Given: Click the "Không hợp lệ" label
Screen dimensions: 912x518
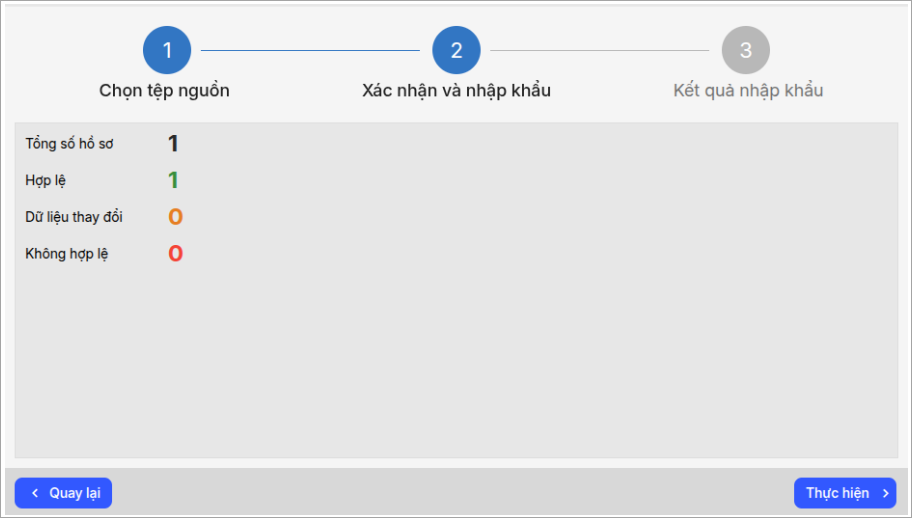Looking at the screenshot, I should pos(67,254).
